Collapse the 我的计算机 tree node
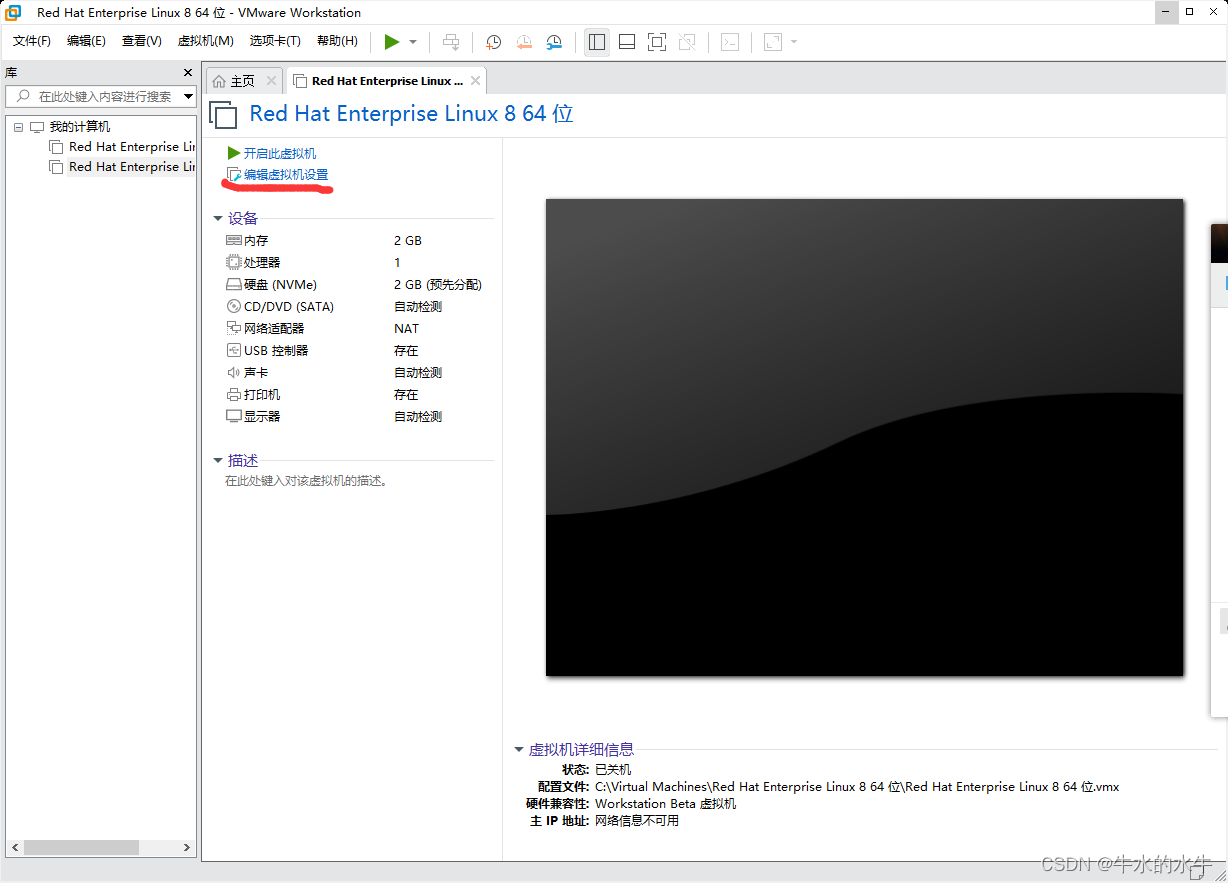Image resolution: width=1228 pixels, height=883 pixels. (x=18, y=127)
